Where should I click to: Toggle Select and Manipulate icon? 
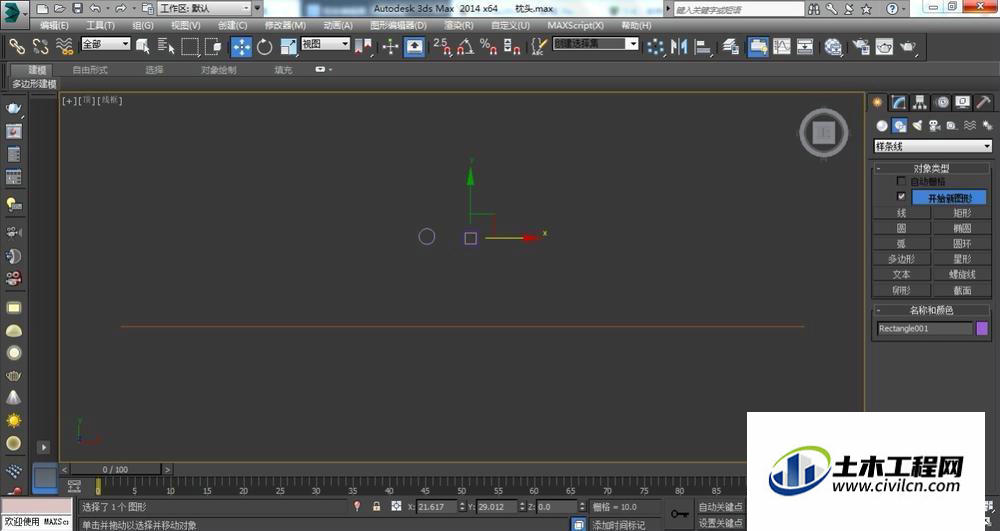[390, 47]
